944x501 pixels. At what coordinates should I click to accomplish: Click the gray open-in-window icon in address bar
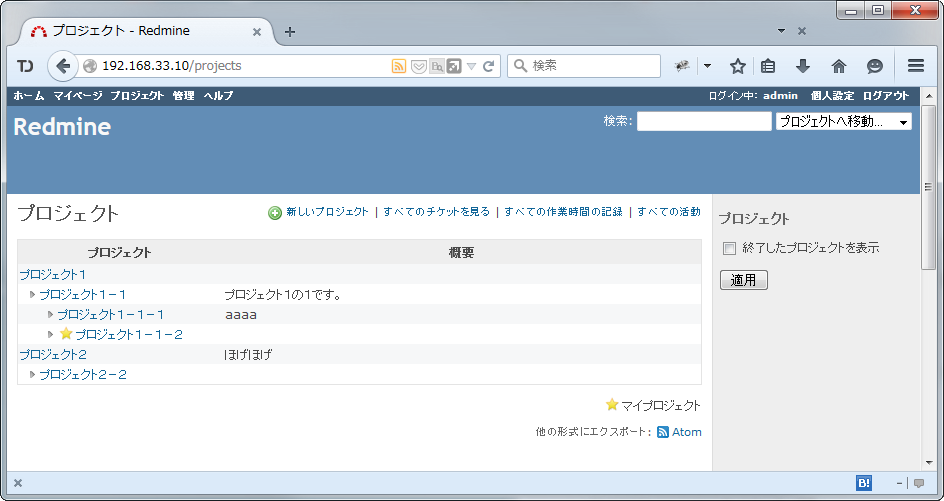pyautogui.click(x=455, y=66)
